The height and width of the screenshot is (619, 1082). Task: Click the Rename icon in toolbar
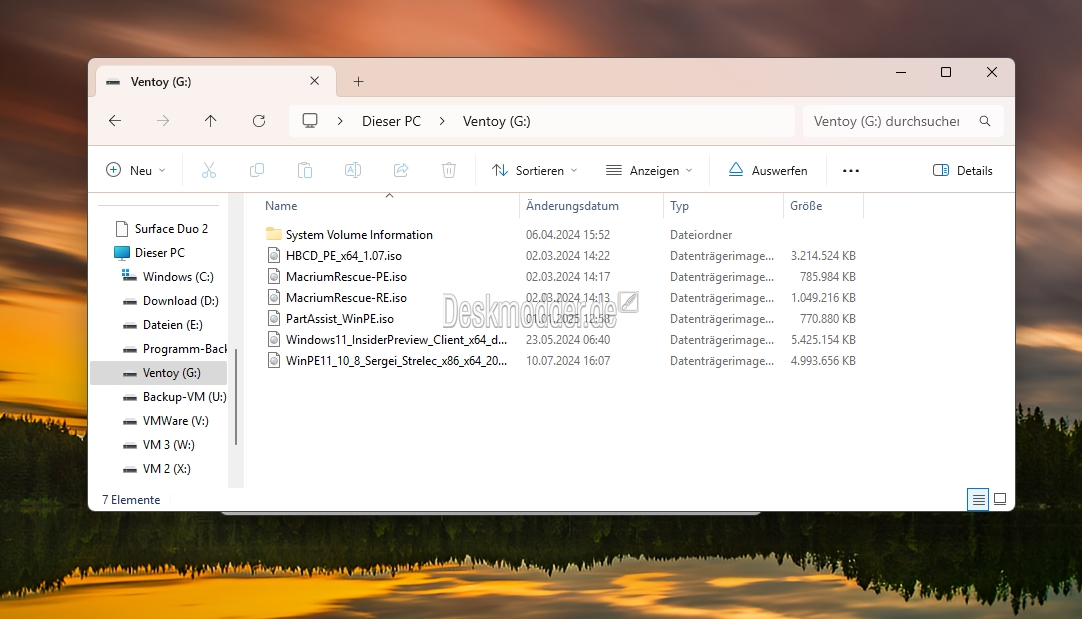353,170
